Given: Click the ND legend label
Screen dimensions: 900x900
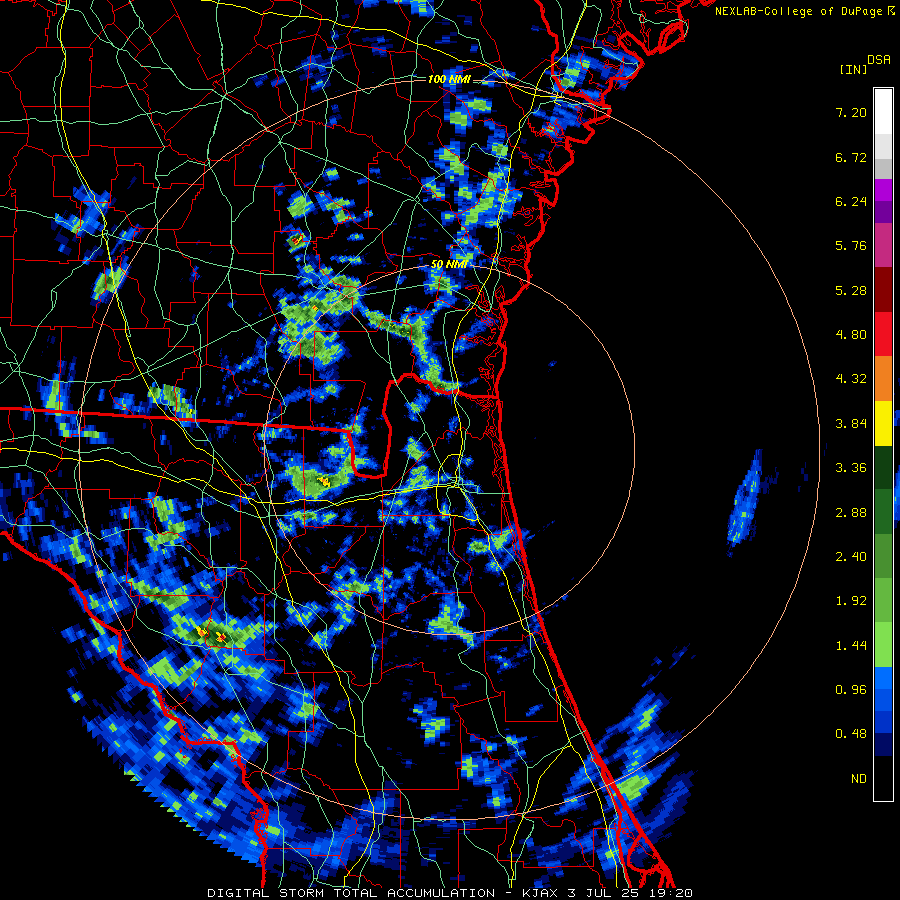Looking at the screenshot, I should (x=859, y=779).
